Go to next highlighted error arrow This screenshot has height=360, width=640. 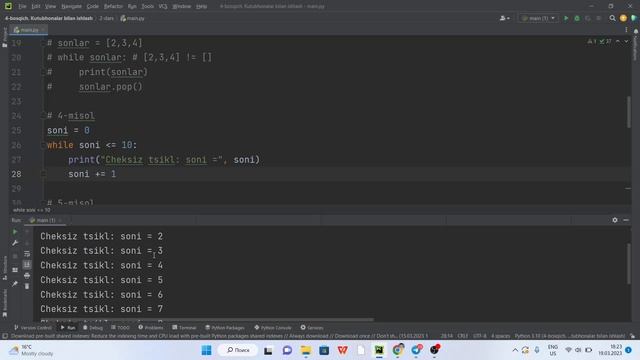tap(626, 42)
